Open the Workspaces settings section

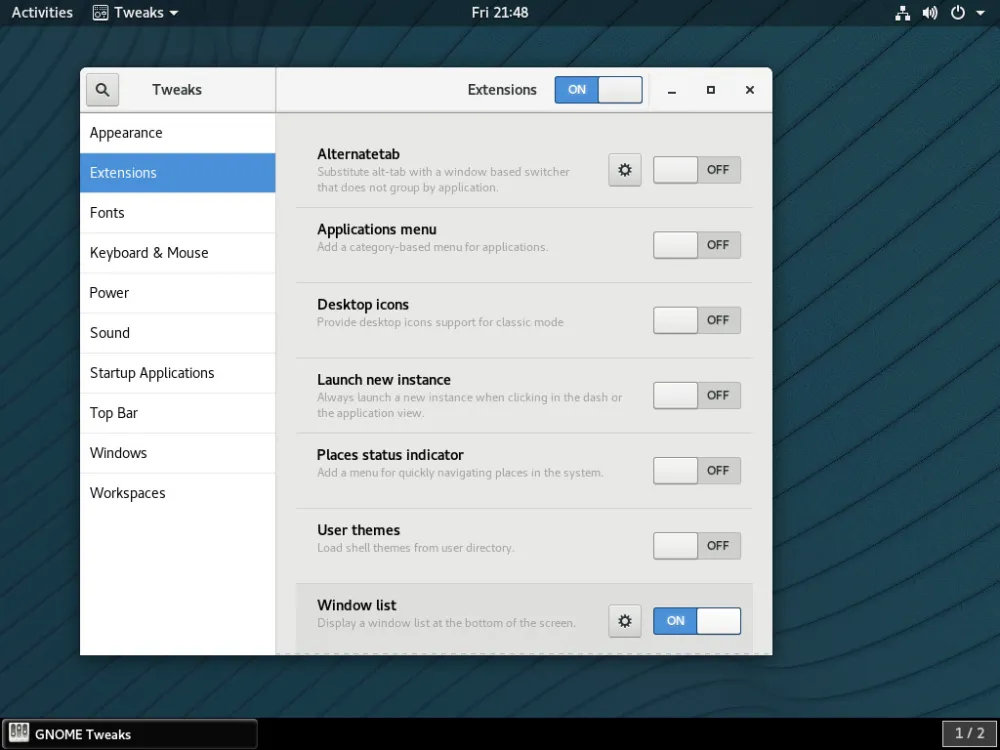click(x=127, y=492)
